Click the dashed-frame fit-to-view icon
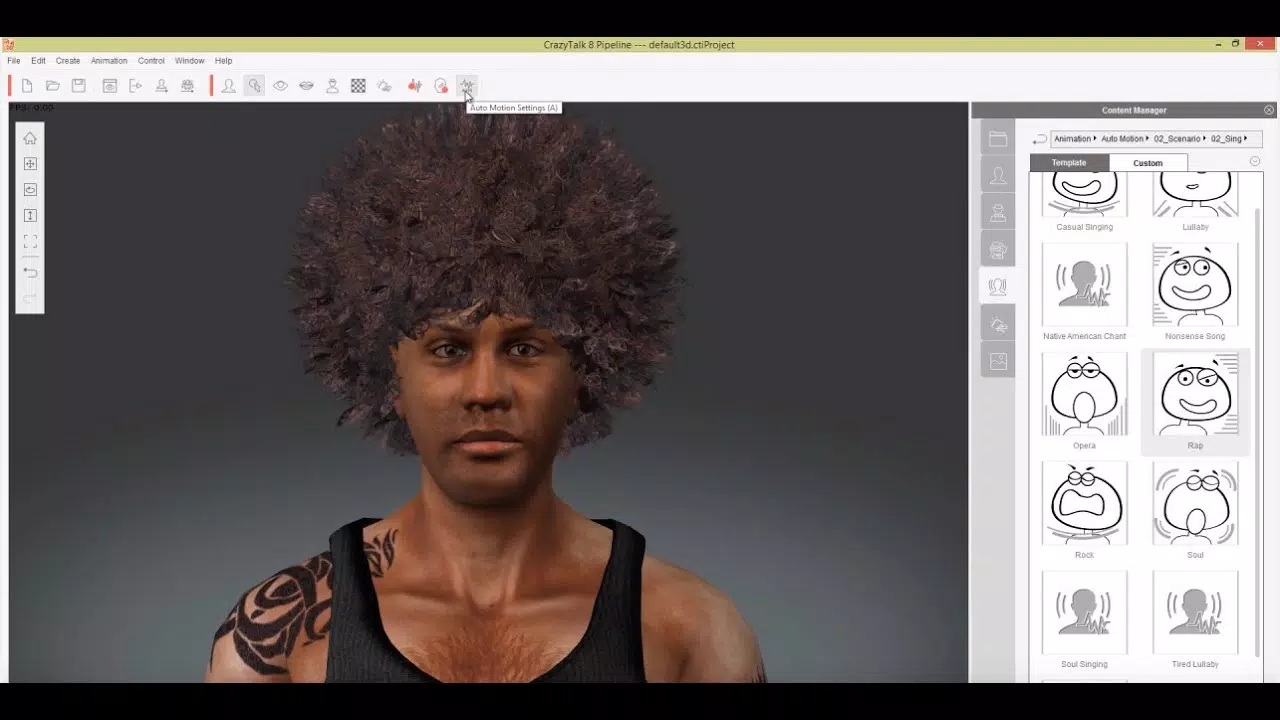The height and width of the screenshot is (720, 1280). pos(30,242)
